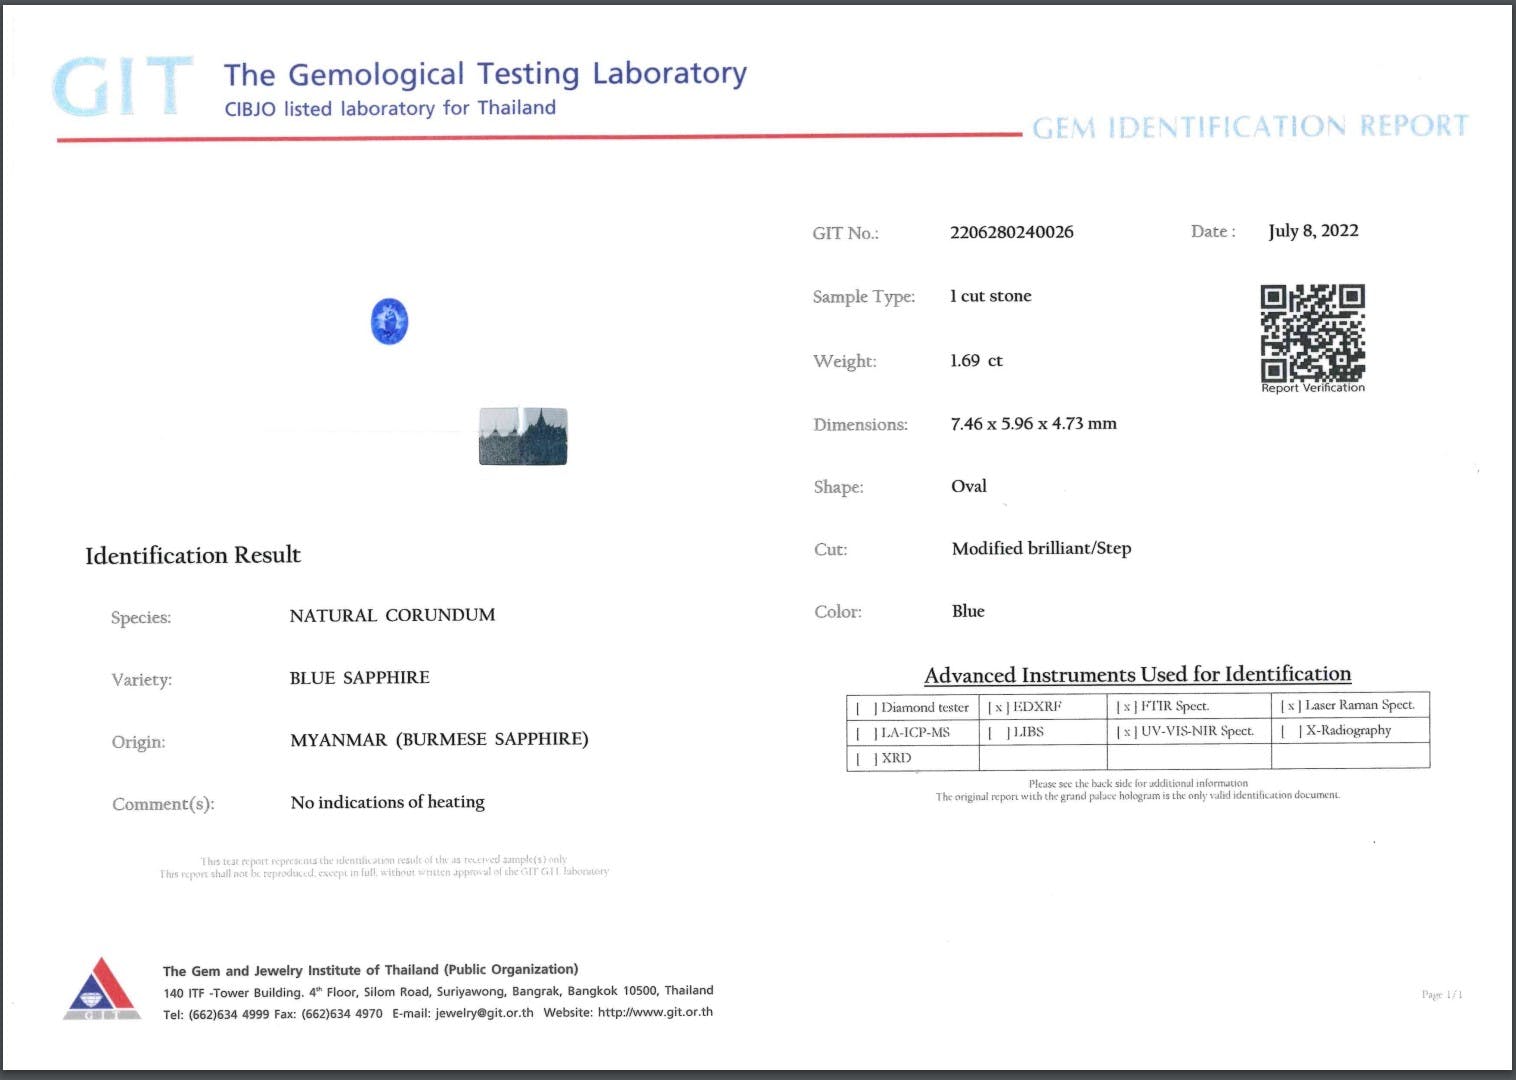Select the blue sapphire gemstone photo
This screenshot has height=1080, width=1516.
(x=389, y=318)
